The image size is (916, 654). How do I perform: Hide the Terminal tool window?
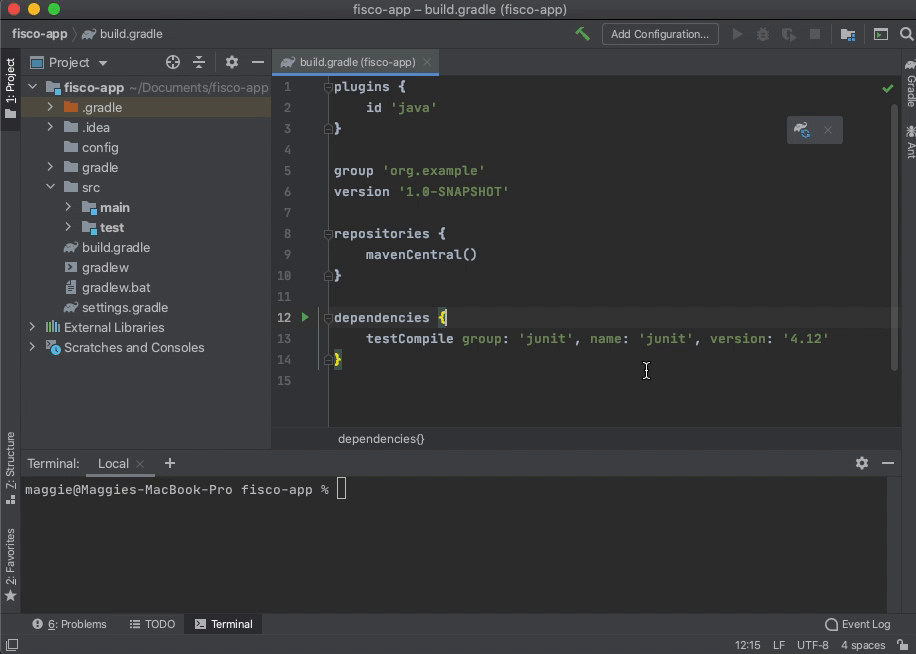pos(888,463)
